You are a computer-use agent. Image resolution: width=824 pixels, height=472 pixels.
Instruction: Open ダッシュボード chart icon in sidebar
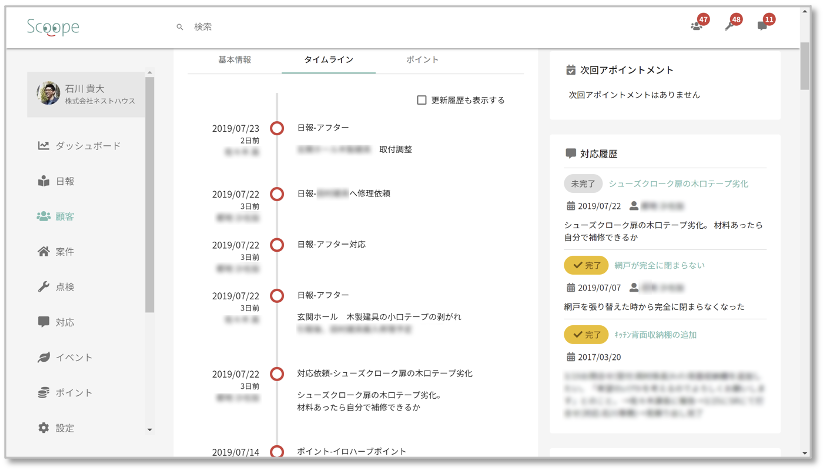coord(43,146)
